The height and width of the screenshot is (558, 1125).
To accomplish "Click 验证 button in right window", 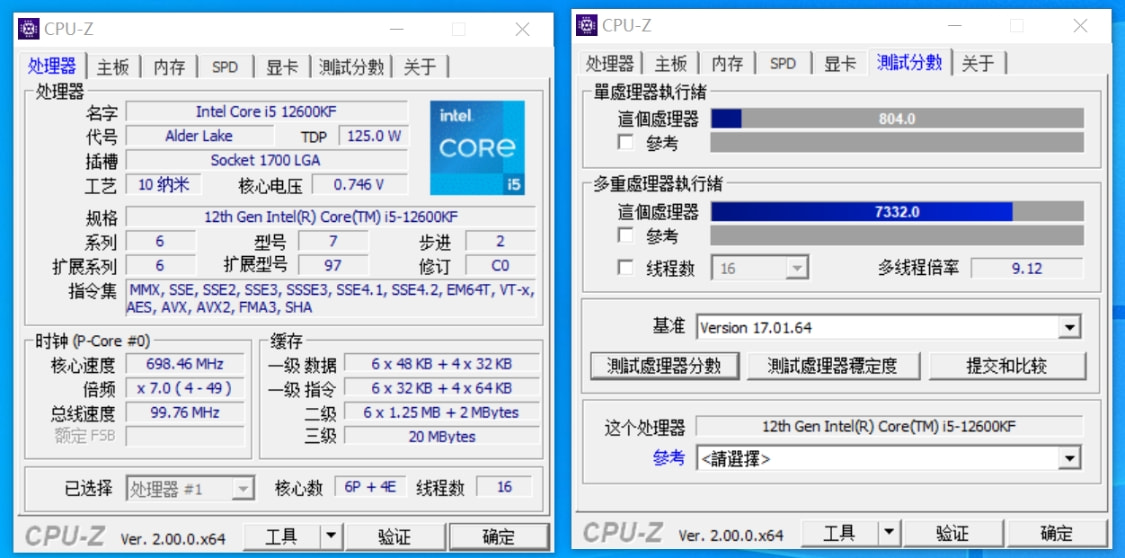I will click(953, 533).
